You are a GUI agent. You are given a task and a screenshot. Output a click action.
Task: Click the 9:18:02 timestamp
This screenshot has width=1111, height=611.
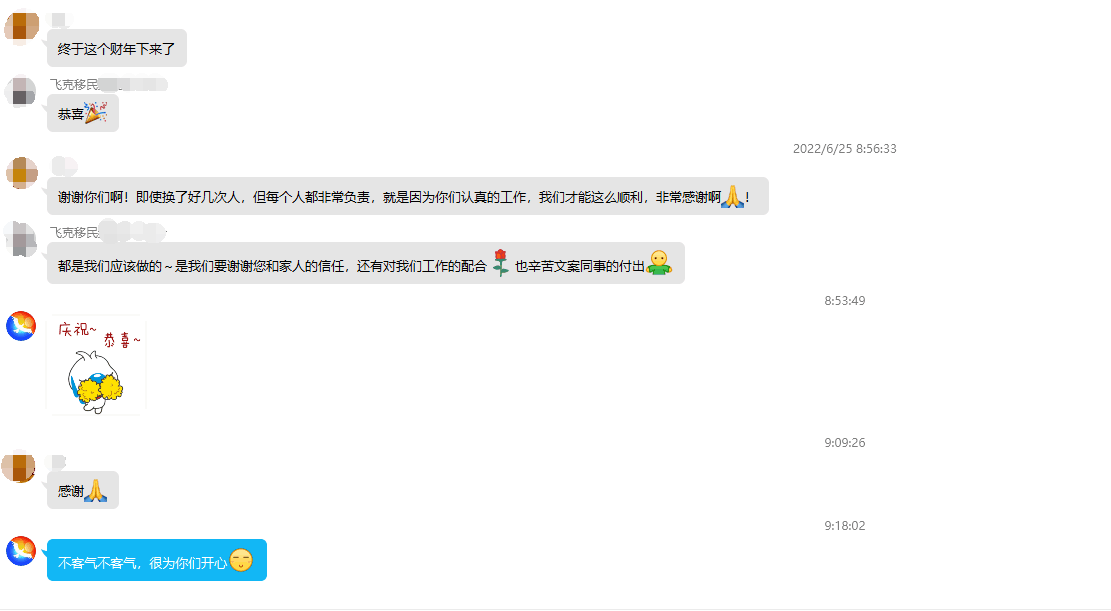click(x=844, y=526)
